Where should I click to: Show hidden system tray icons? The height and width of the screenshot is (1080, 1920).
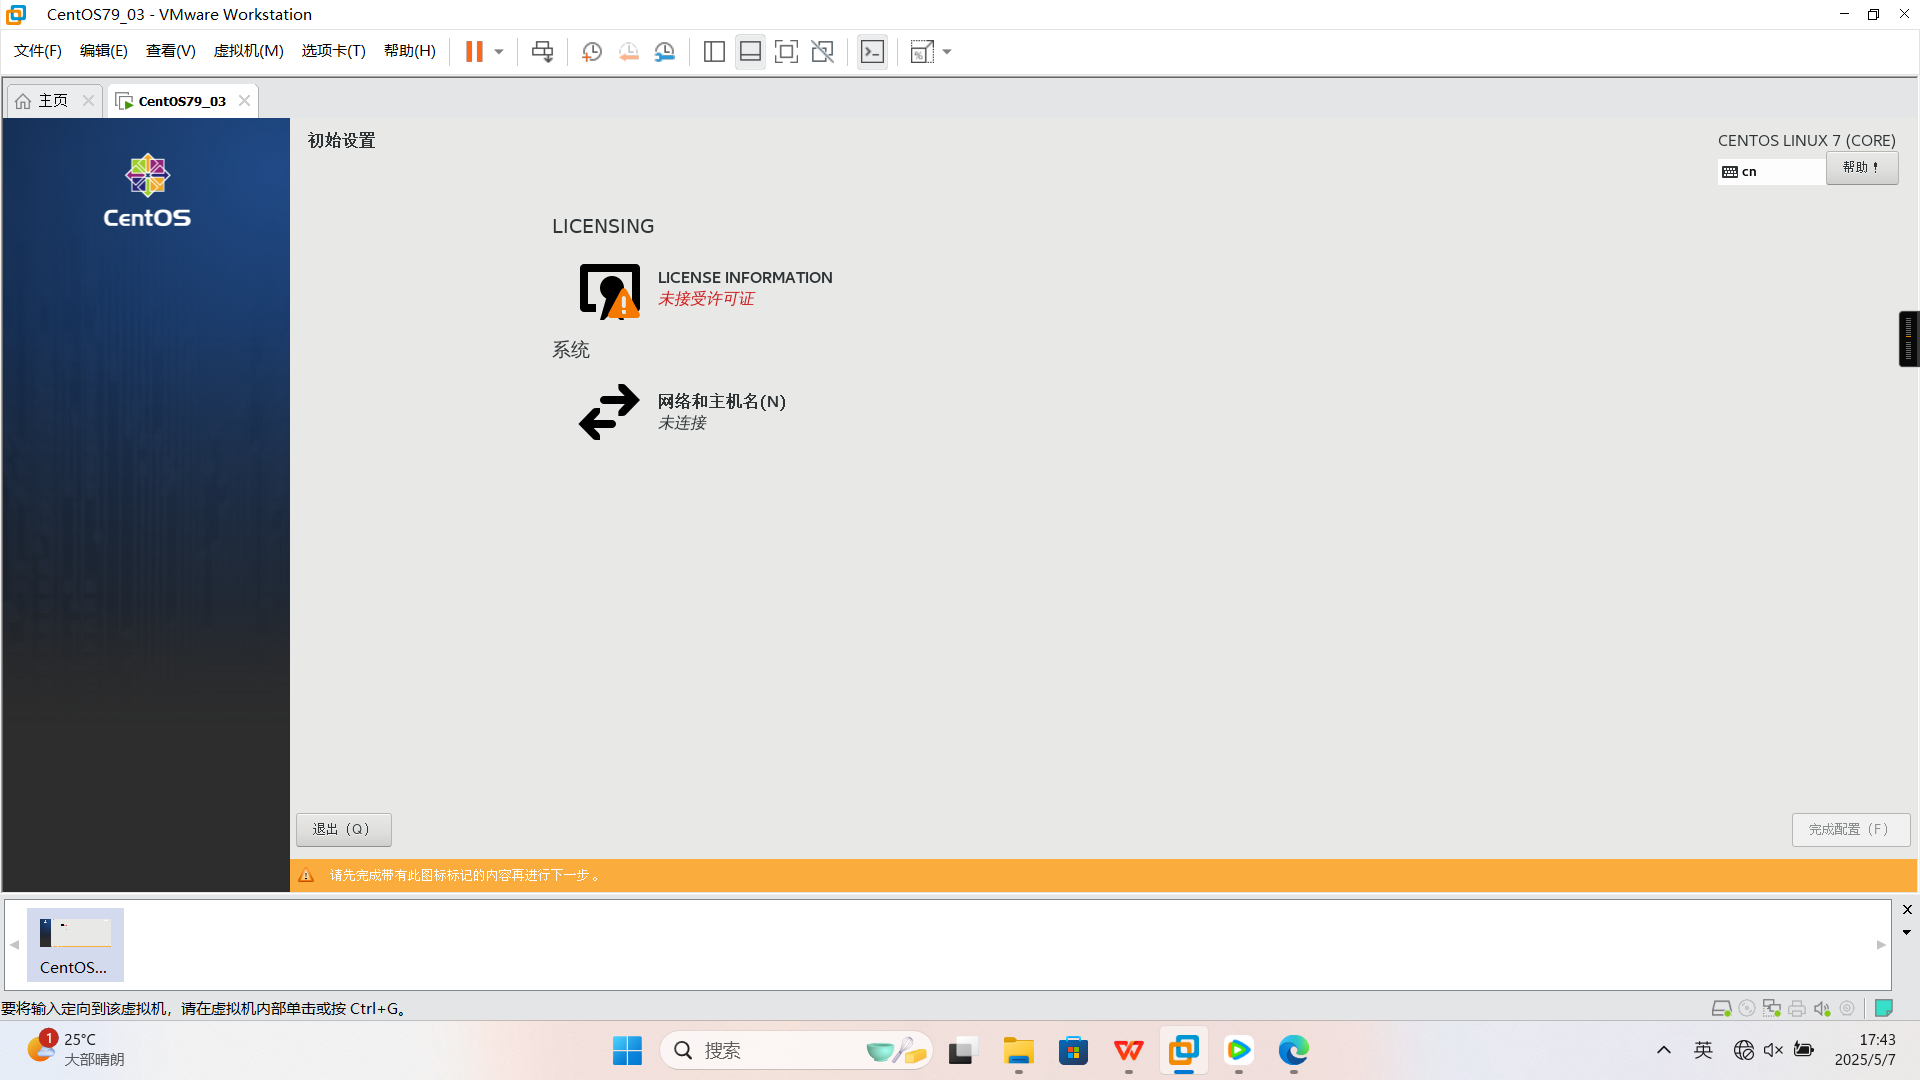[1664, 1050]
